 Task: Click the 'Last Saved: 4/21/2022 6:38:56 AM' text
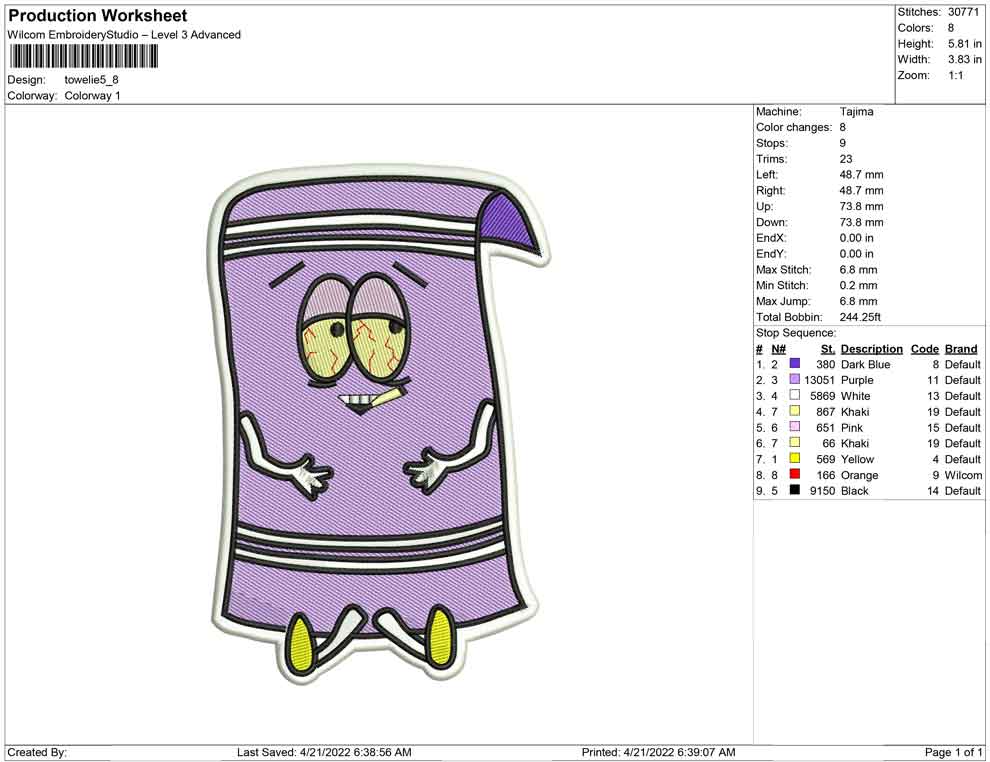click(x=325, y=752)
